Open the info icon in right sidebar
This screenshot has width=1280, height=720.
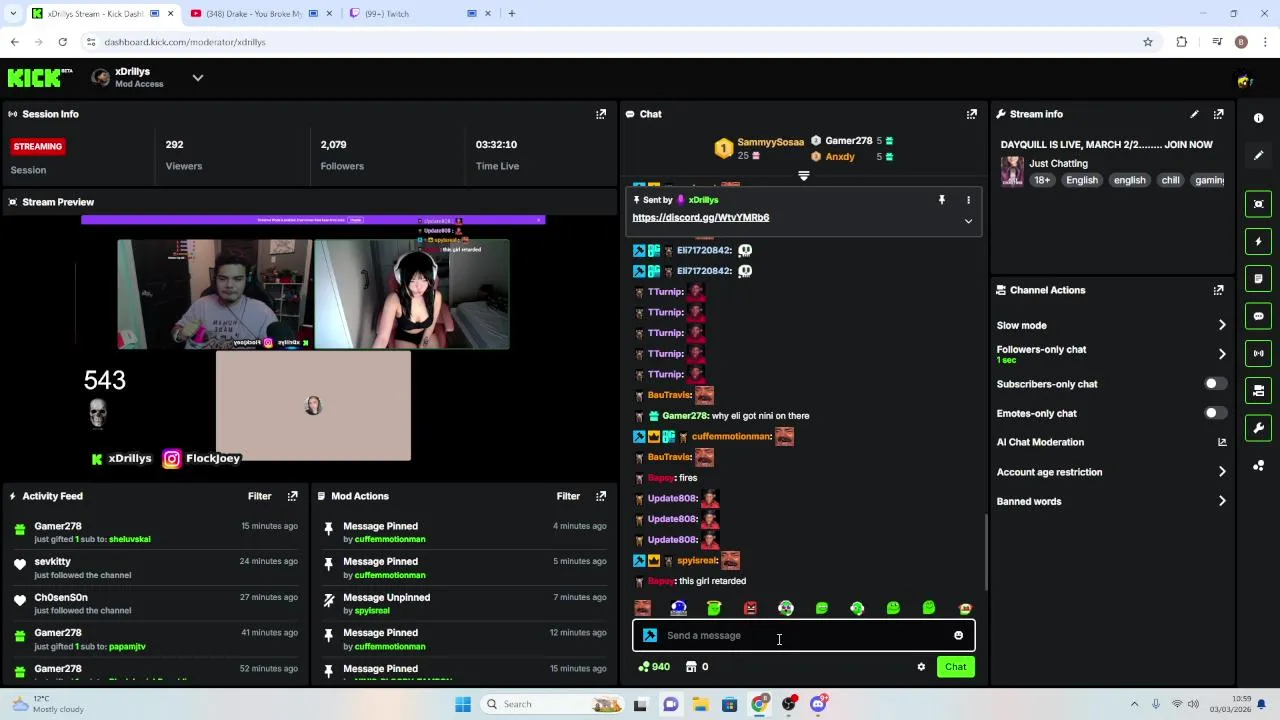point(1258,118)
